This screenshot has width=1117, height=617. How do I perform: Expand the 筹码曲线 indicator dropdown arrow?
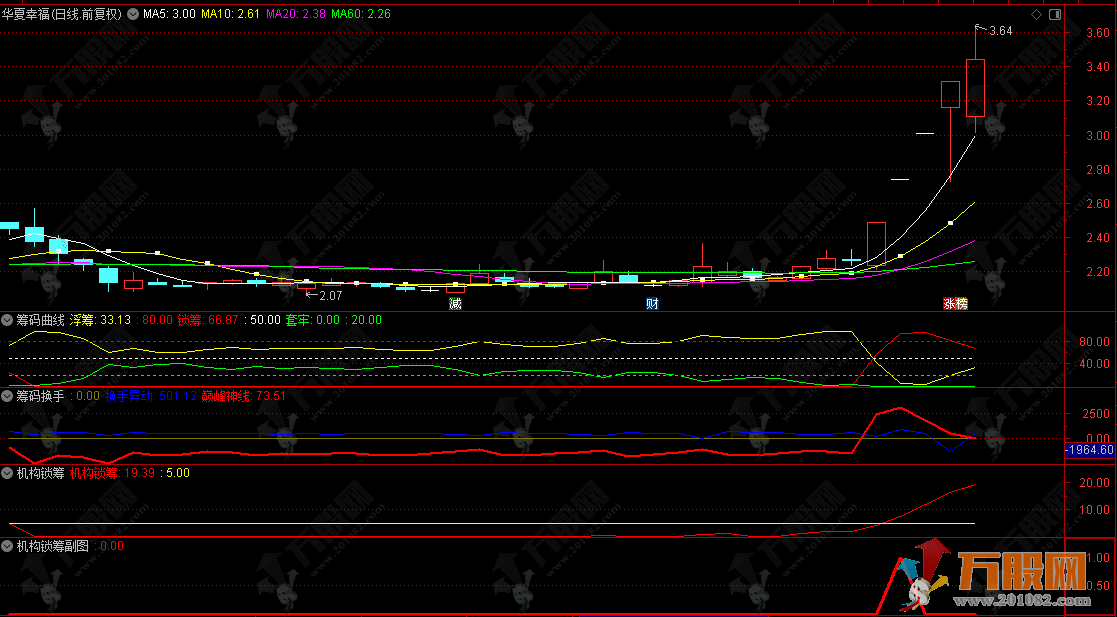pyautogui.click(x=8, y=320)
